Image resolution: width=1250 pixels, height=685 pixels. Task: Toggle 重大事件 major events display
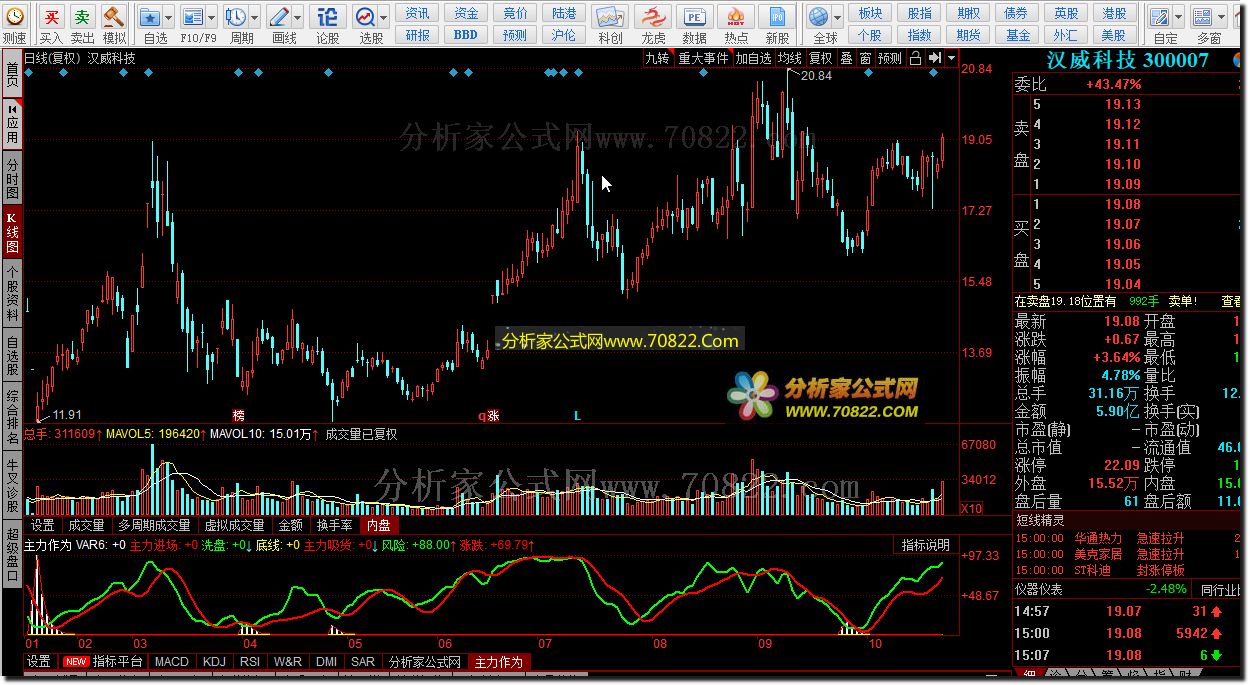704,58
